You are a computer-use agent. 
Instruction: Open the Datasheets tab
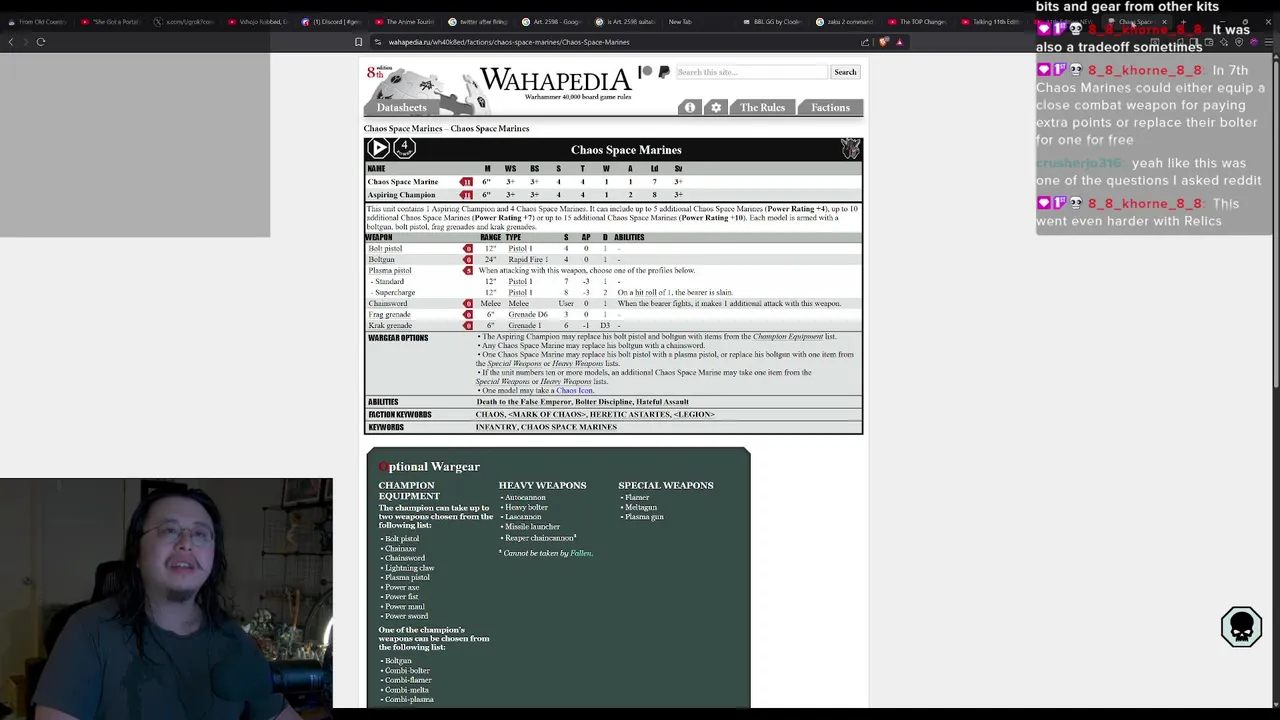coord(401,107)
